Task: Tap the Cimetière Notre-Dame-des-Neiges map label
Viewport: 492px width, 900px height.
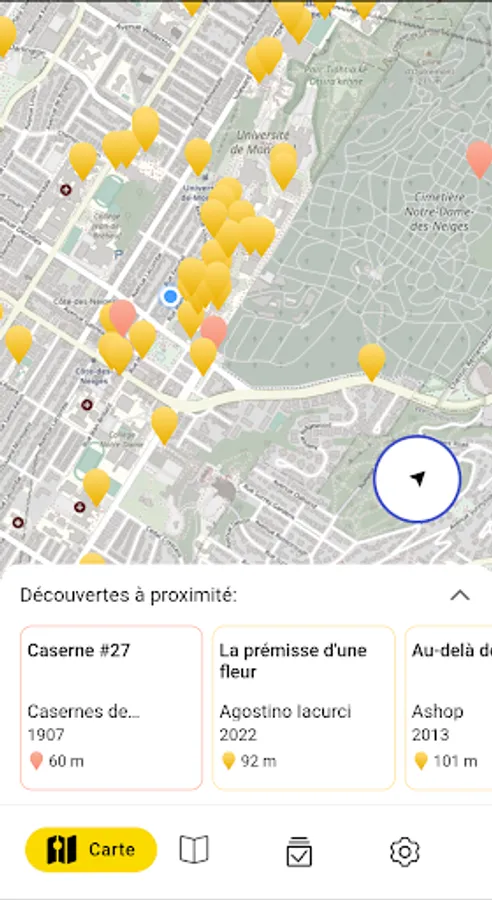Action: point(439,211)
